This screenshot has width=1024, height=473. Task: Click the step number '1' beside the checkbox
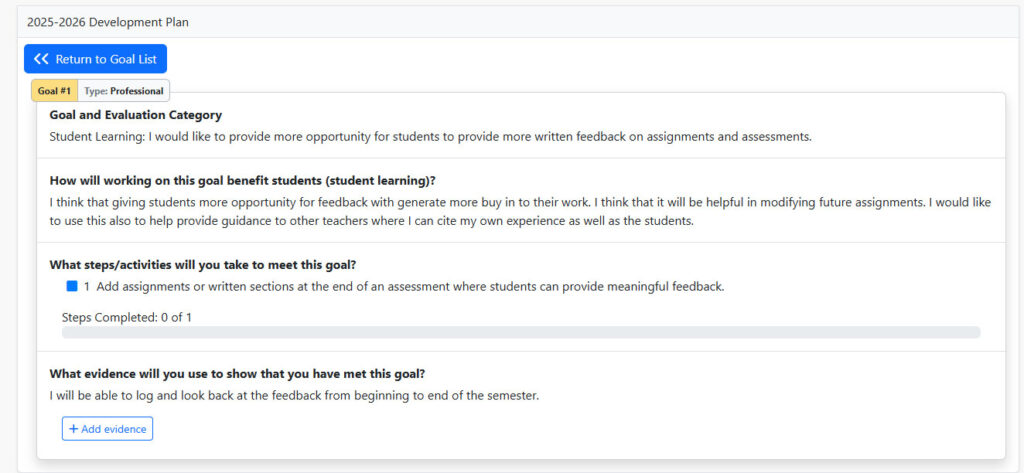coord(87,287)
